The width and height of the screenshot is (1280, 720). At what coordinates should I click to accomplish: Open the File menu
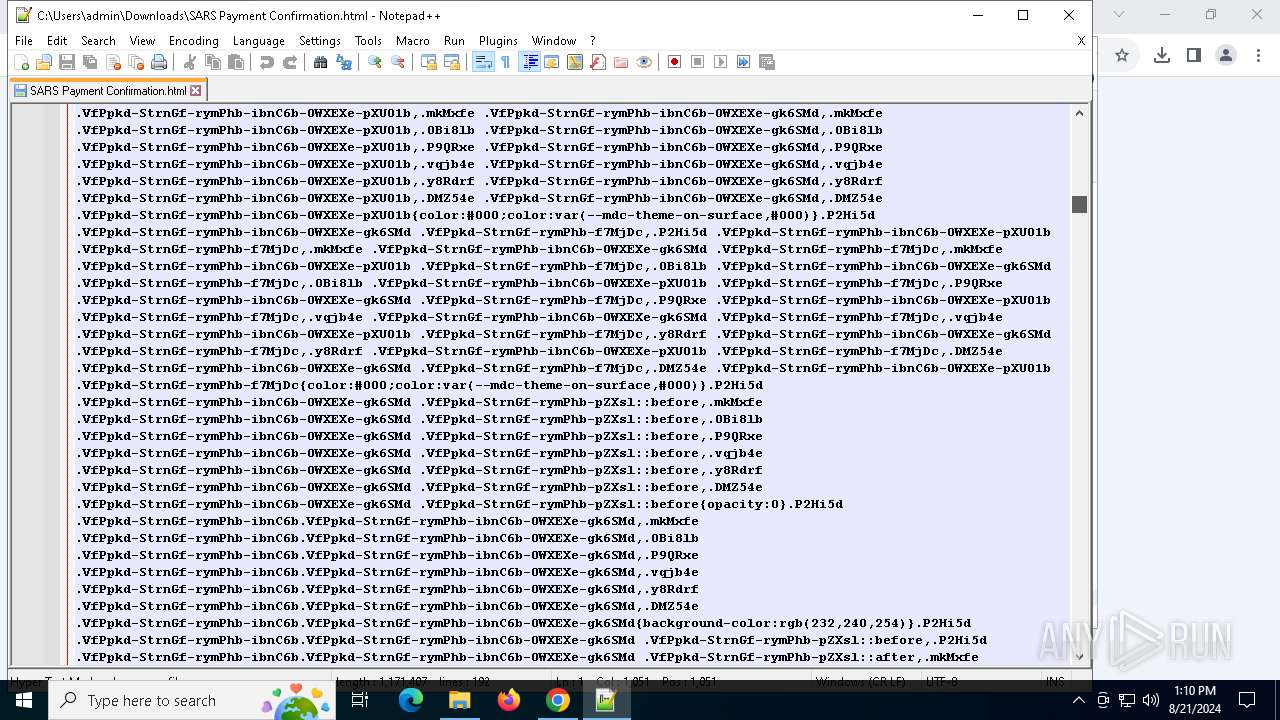pyautogui.click(x=24, y=41)
